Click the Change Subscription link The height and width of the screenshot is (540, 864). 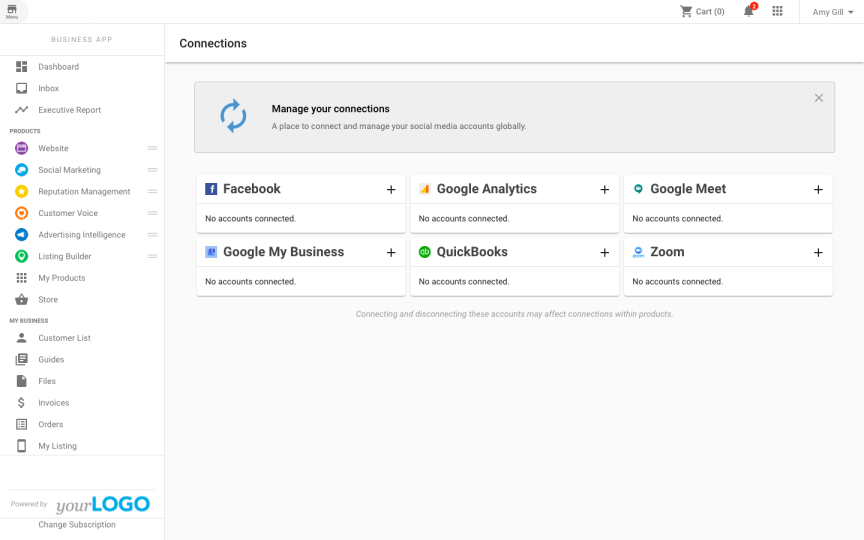pos(77,525)
